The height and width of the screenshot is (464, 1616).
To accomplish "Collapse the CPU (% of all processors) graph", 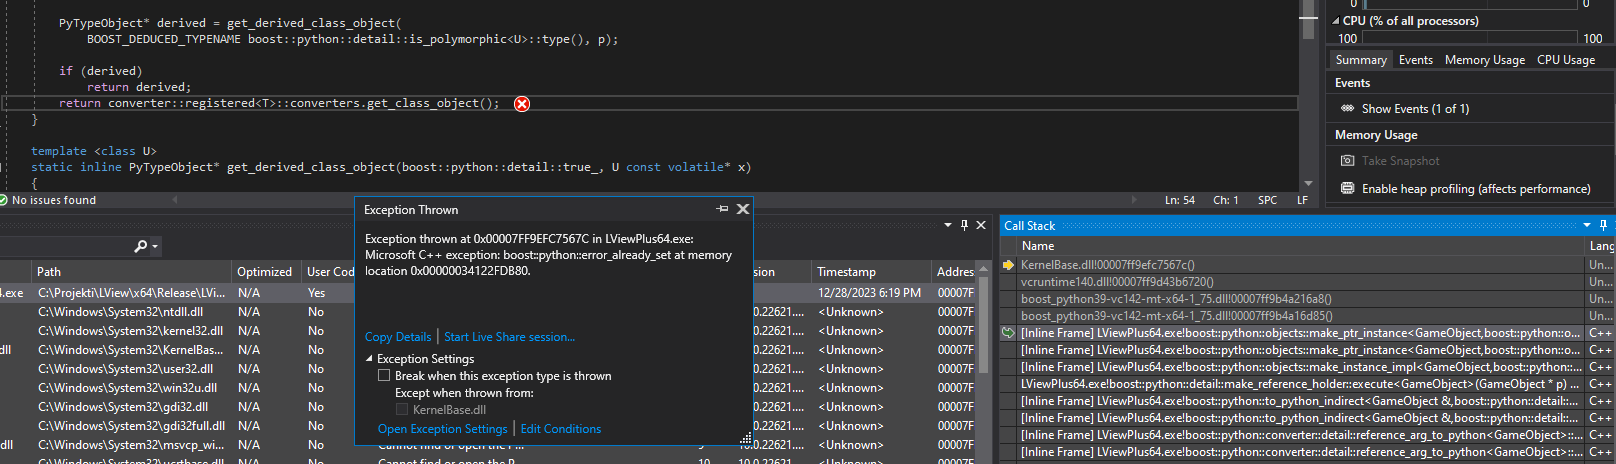I will 1336,20.
